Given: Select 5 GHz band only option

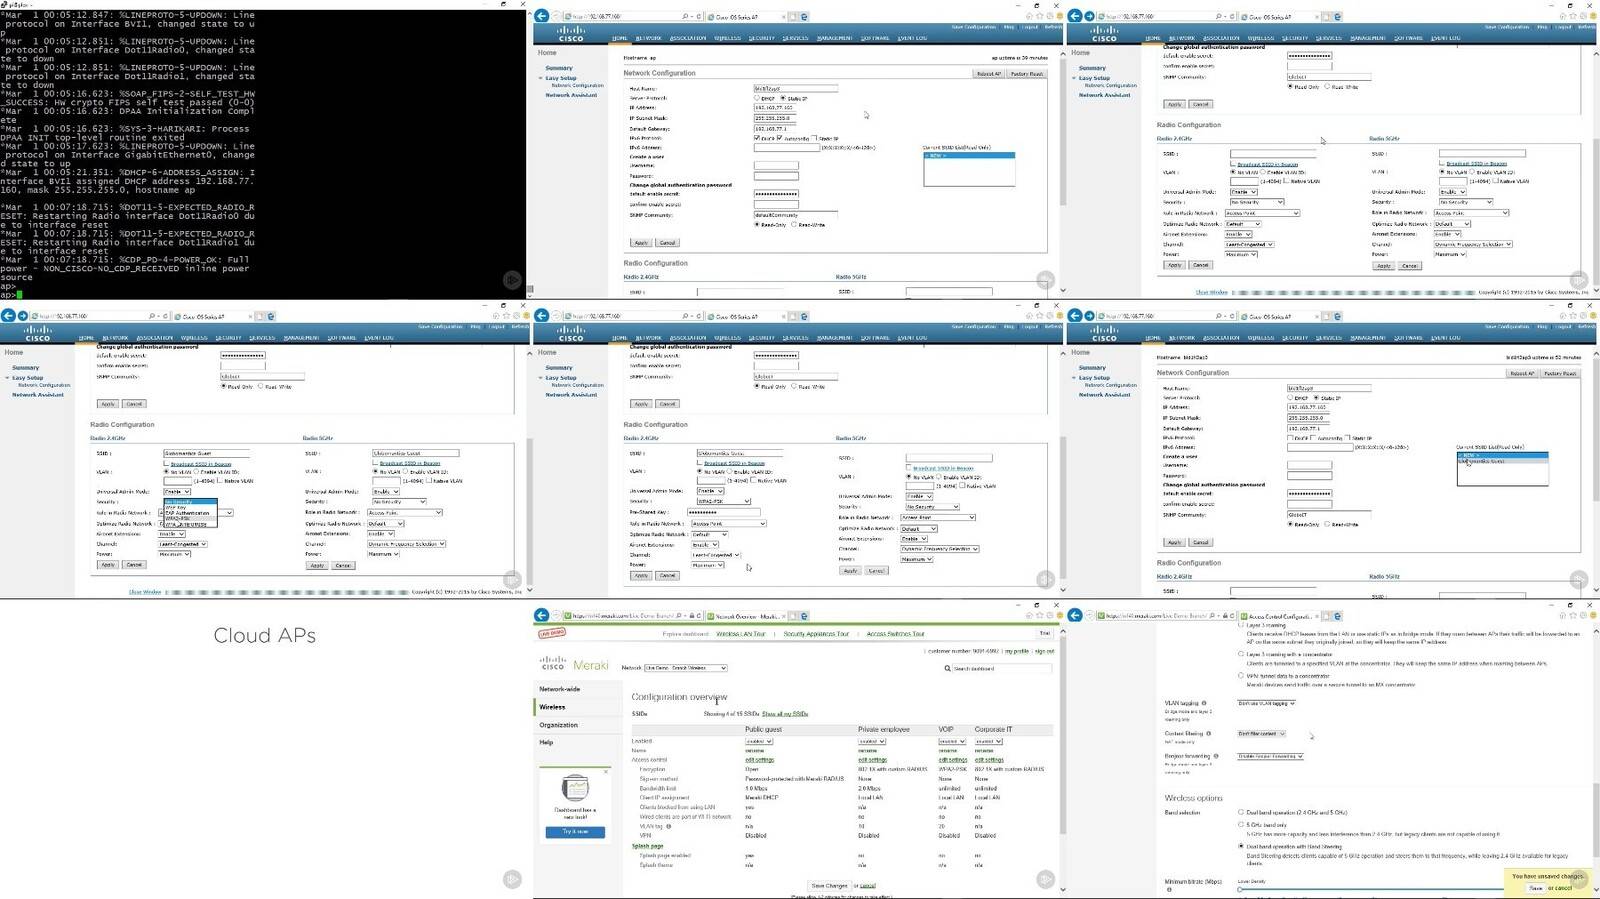Looking at the screenshot, I should pos(1241,825).
